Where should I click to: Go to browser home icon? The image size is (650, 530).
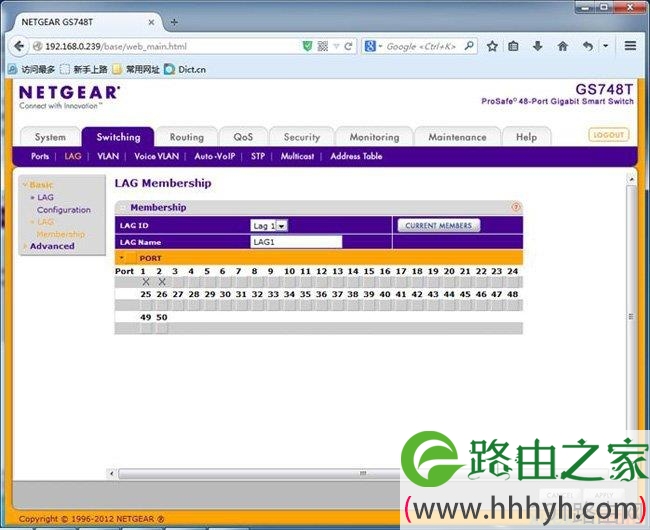coord(563,46)
